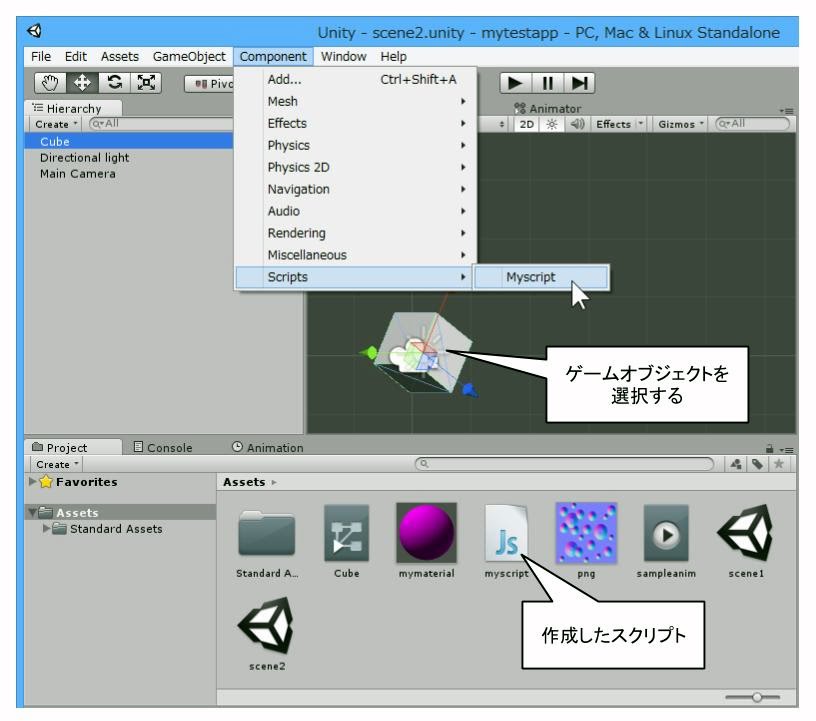Screen dimensions: 816x721
Task: Switch to the Animator tab
Action: (547, 108)
